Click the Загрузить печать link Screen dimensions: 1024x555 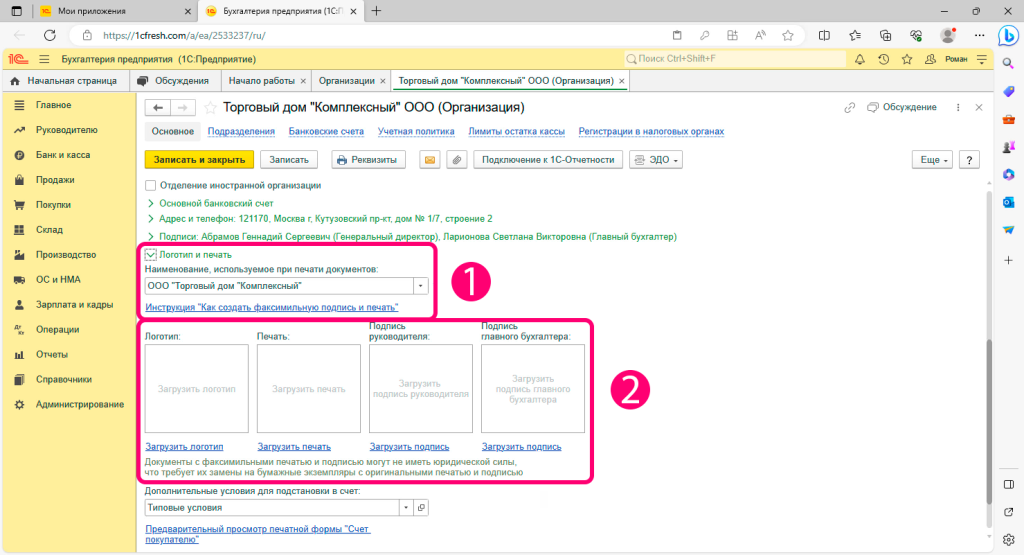click(x=294, y=447)
